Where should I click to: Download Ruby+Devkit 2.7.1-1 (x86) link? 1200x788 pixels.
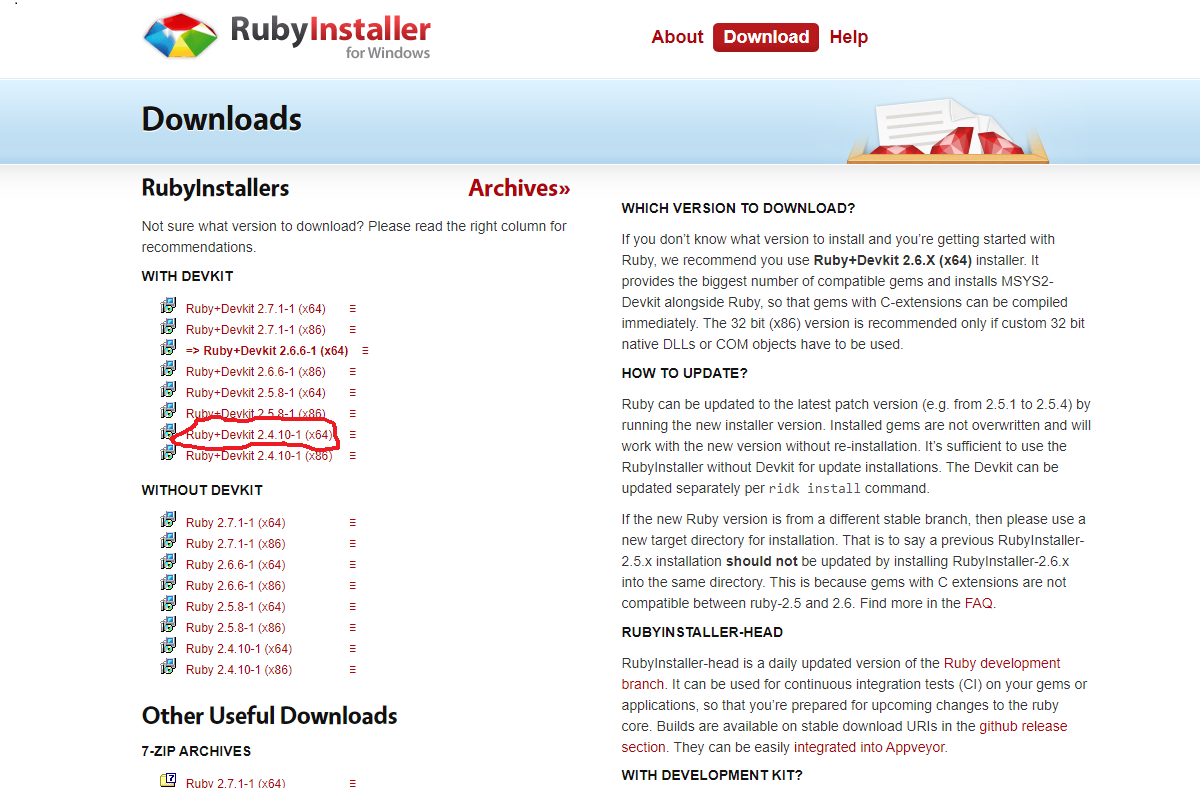(256, 330)
